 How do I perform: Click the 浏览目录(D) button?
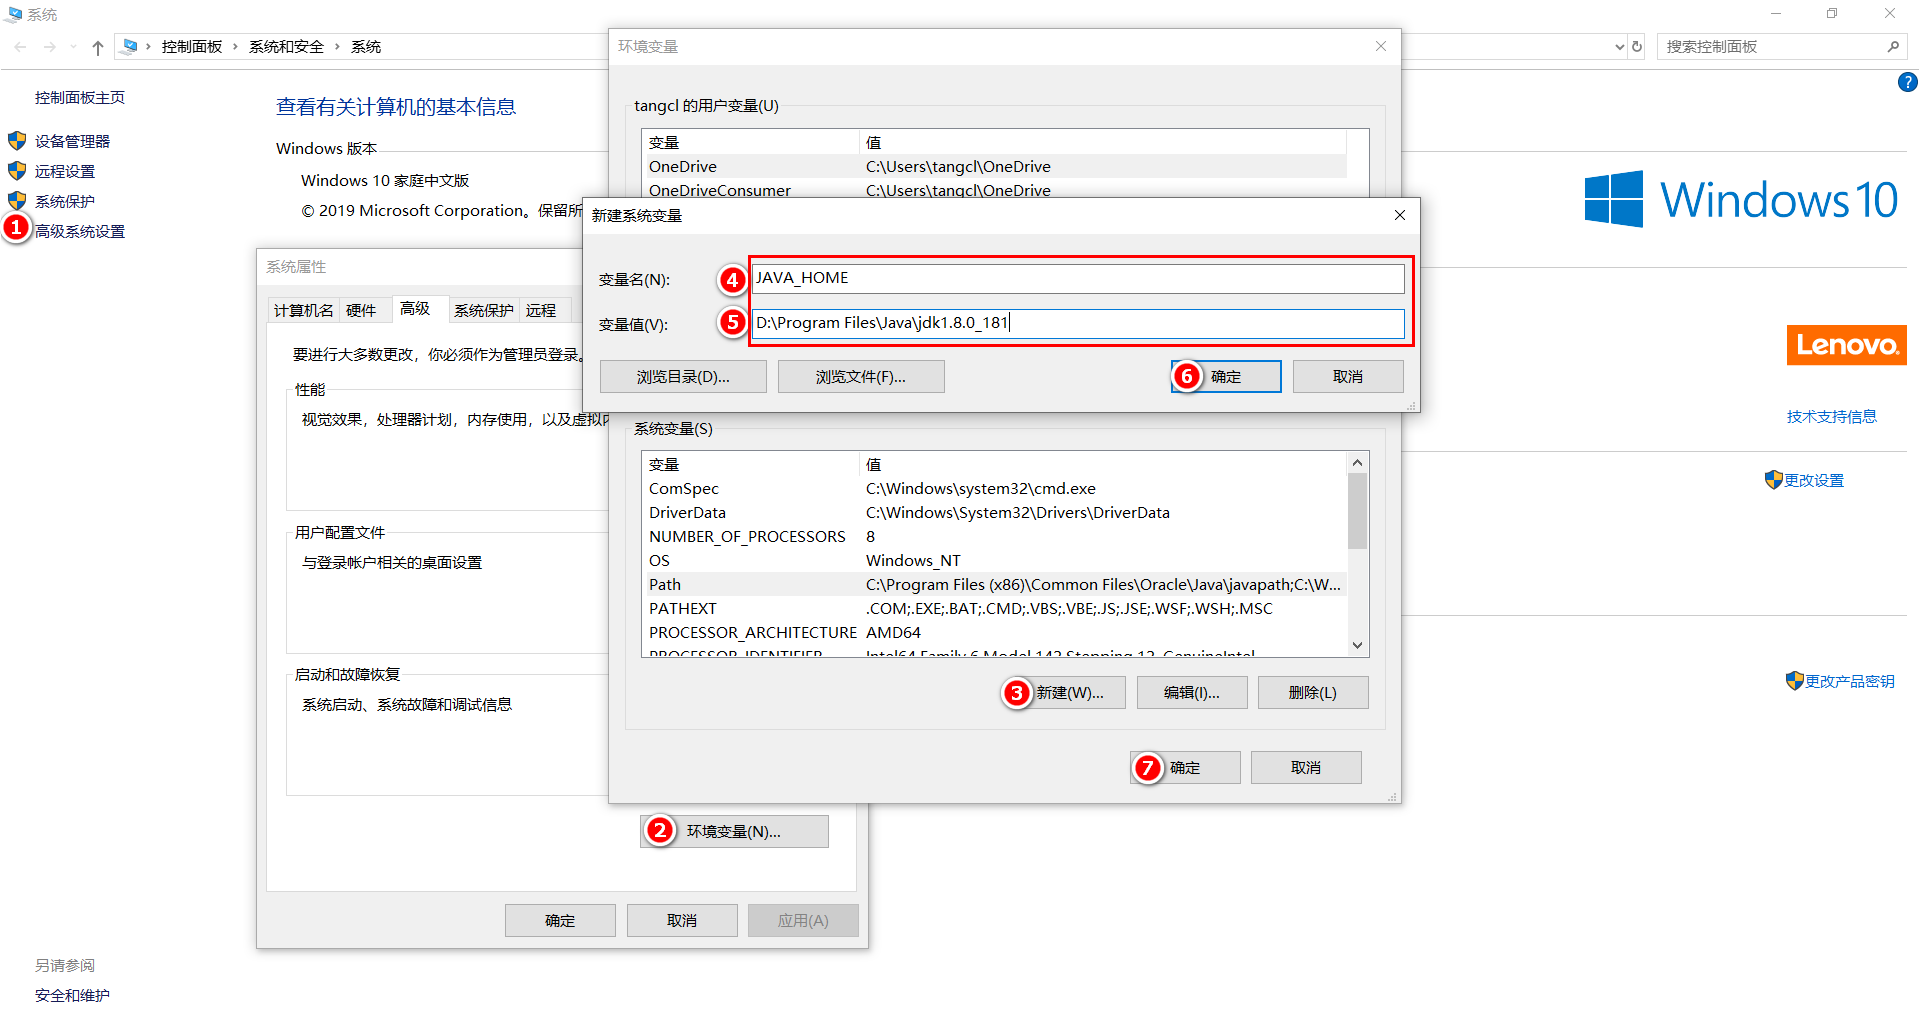tap(683, 376)
